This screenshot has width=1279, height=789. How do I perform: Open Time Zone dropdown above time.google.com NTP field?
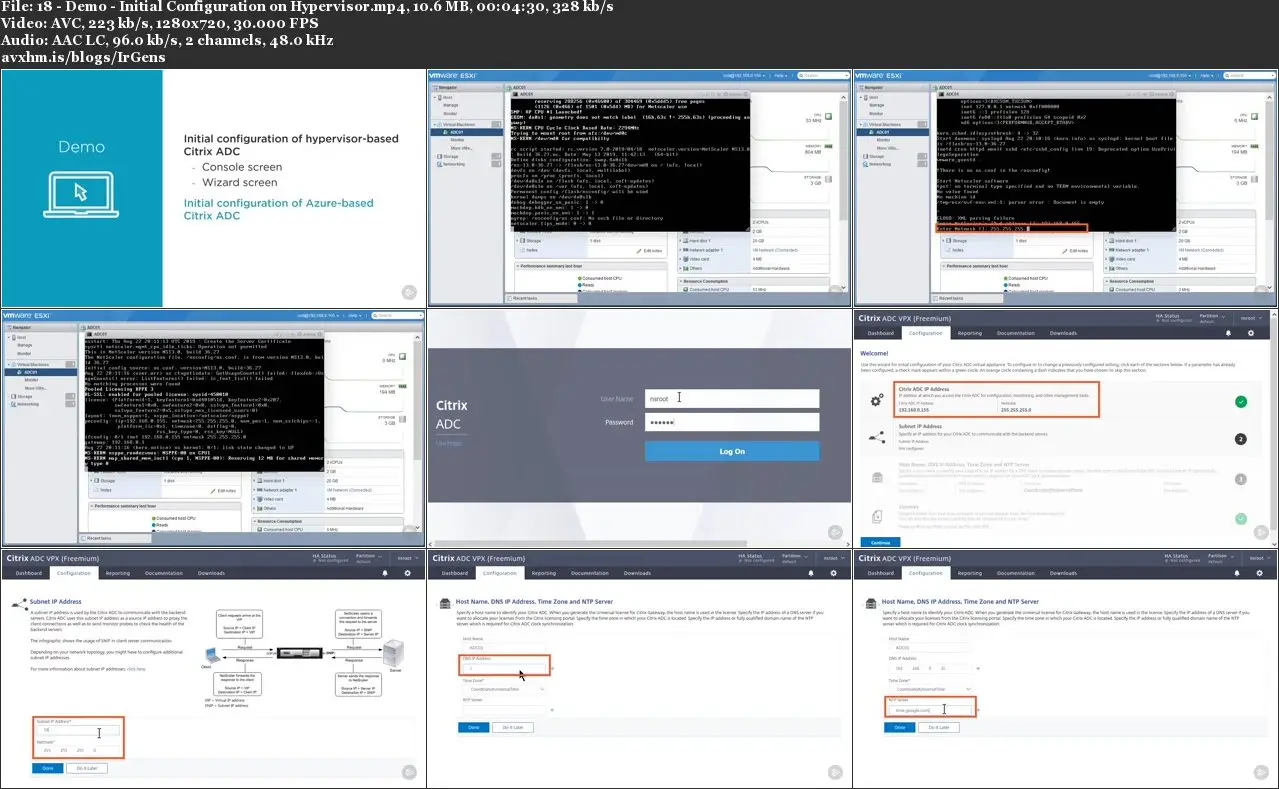[930, 689]
